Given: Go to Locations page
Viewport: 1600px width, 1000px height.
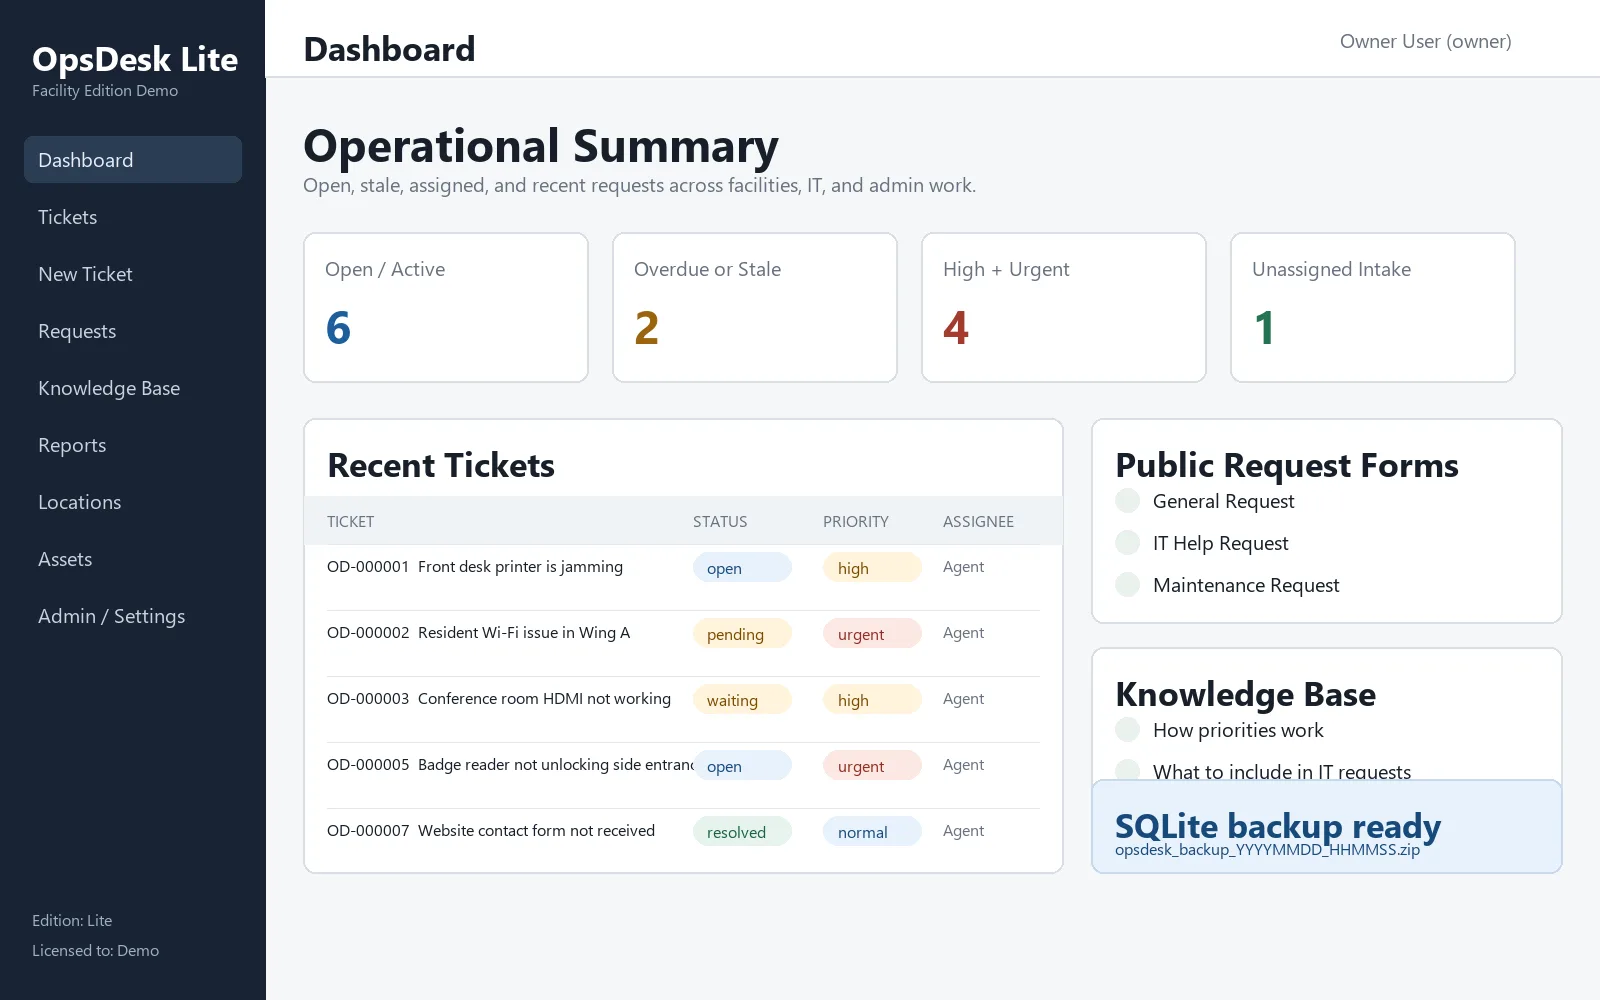Looking at the screenshot, I should click(133, 502).
